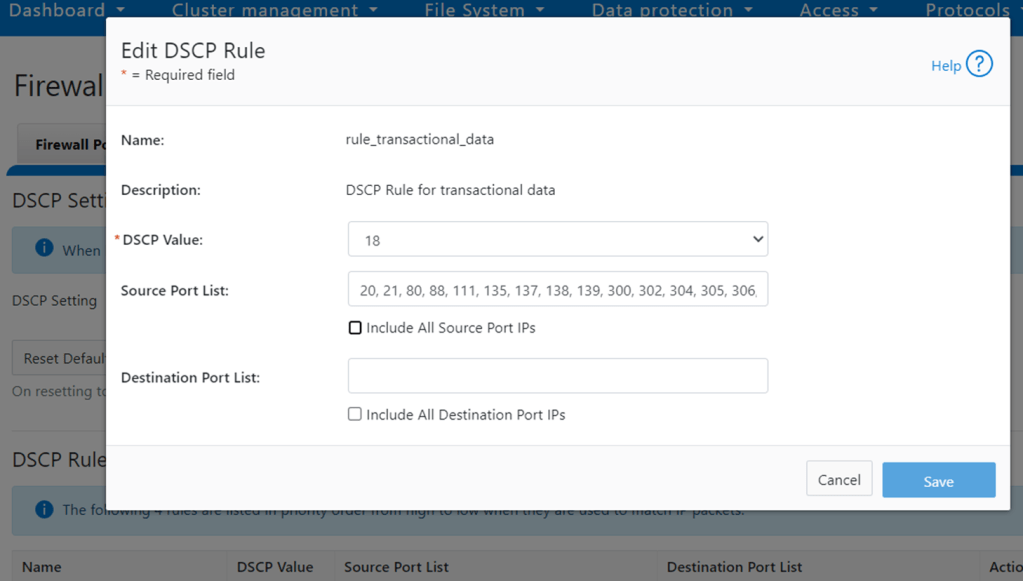The width and height of the screenshot is (1023, 581).
Task: Open the Access menu
Action: click(x=838, y=11)
